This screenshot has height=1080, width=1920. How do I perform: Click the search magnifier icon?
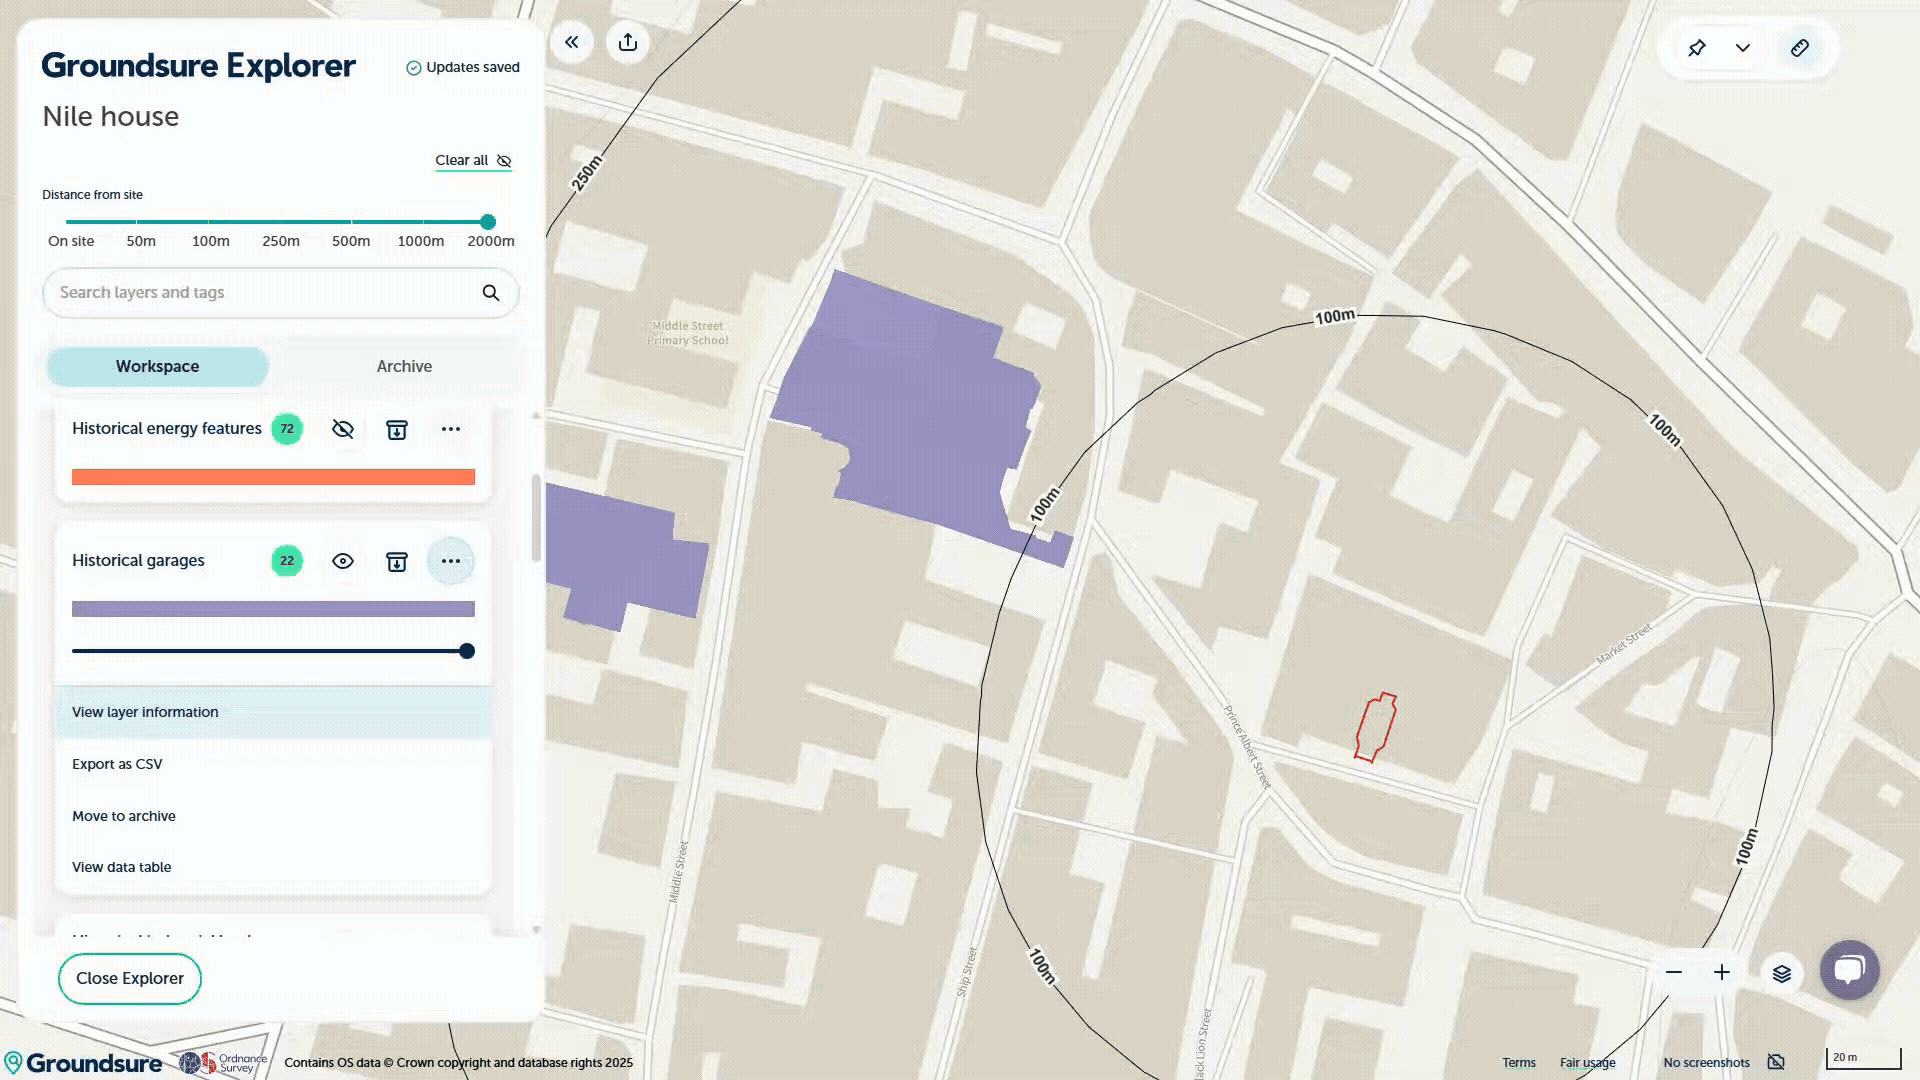tap(491, 293)
